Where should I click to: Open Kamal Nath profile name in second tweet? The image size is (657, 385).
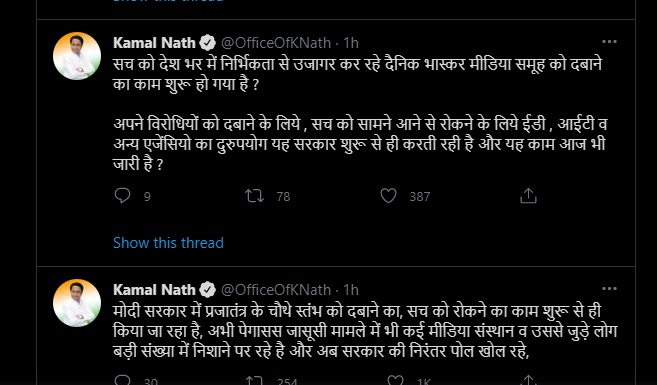(x=154, y=290)
